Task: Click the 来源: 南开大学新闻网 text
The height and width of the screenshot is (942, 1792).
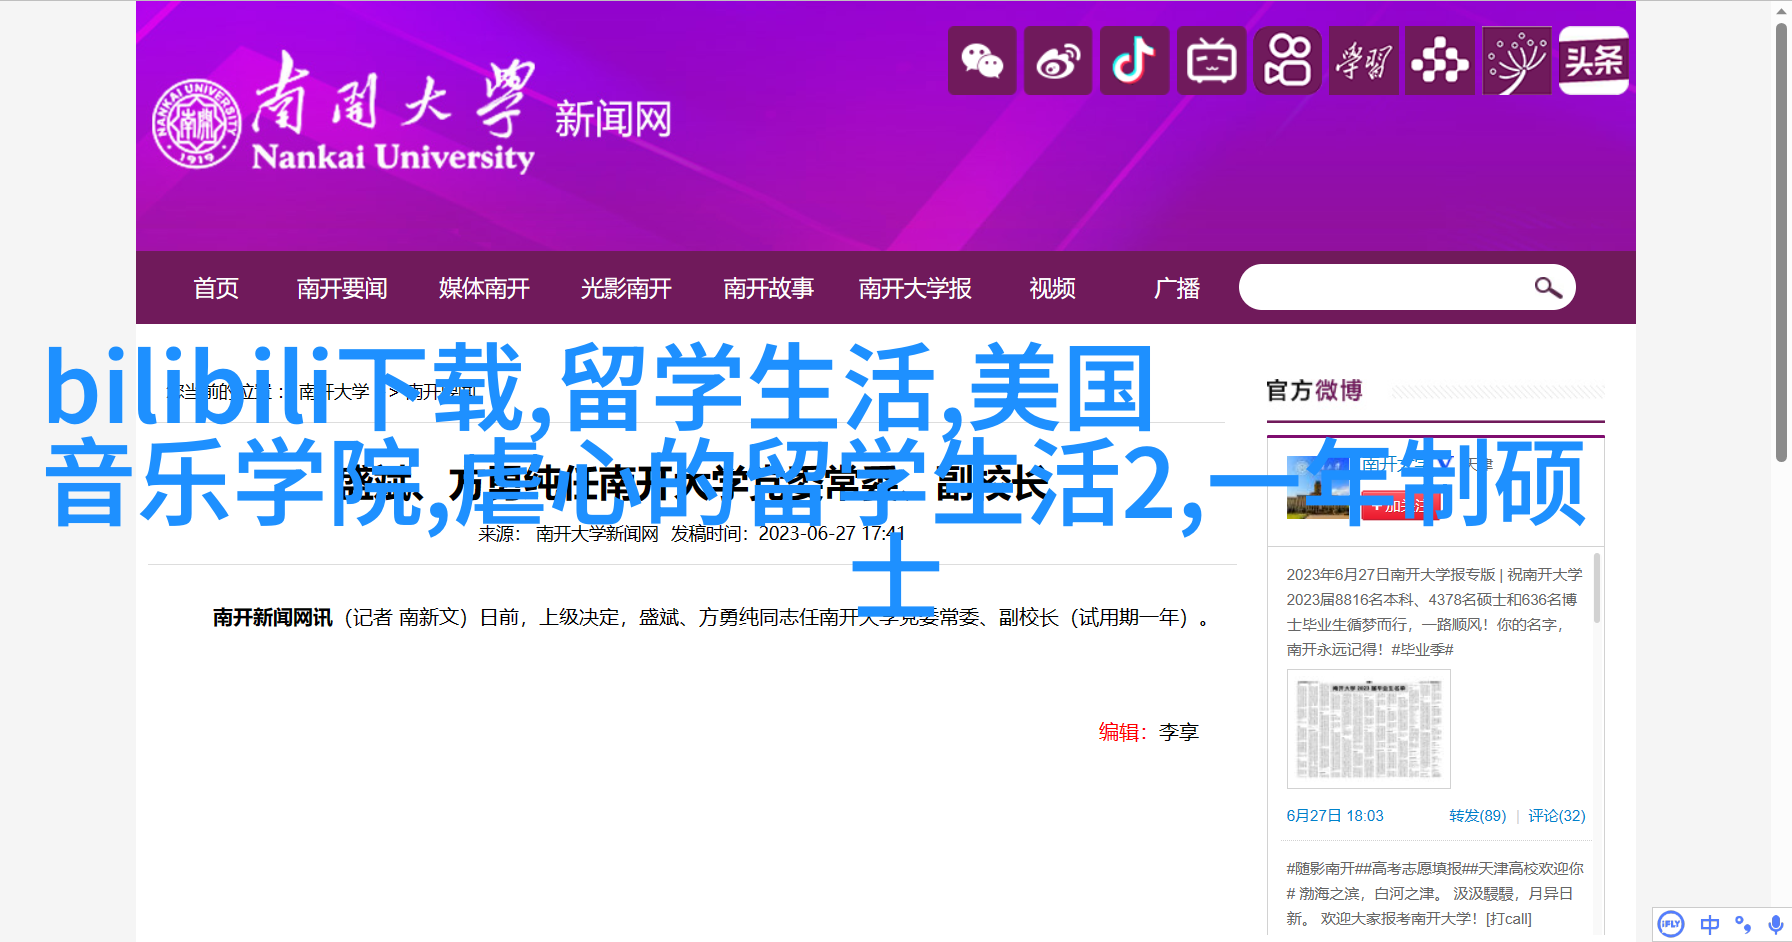Action: pyautogui.click(x=568, y=534)
